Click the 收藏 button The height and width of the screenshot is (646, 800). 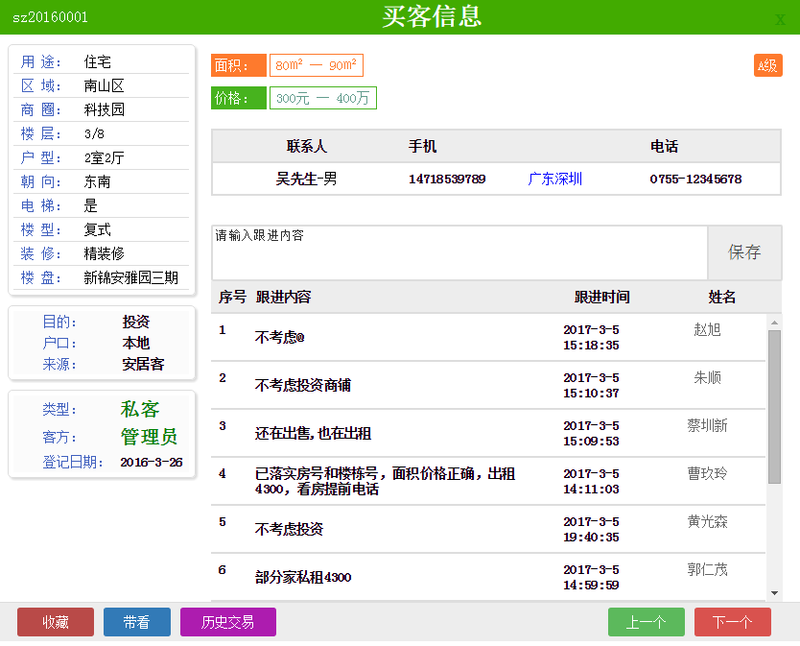pyautogui.click(x=56, y=622)
